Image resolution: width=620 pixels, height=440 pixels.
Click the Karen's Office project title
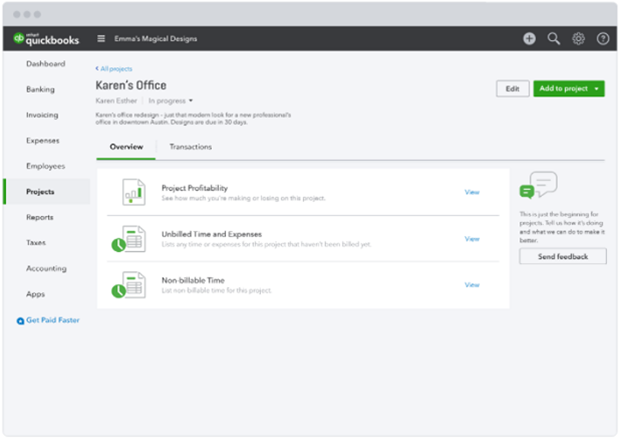click(x=131, y=85)
